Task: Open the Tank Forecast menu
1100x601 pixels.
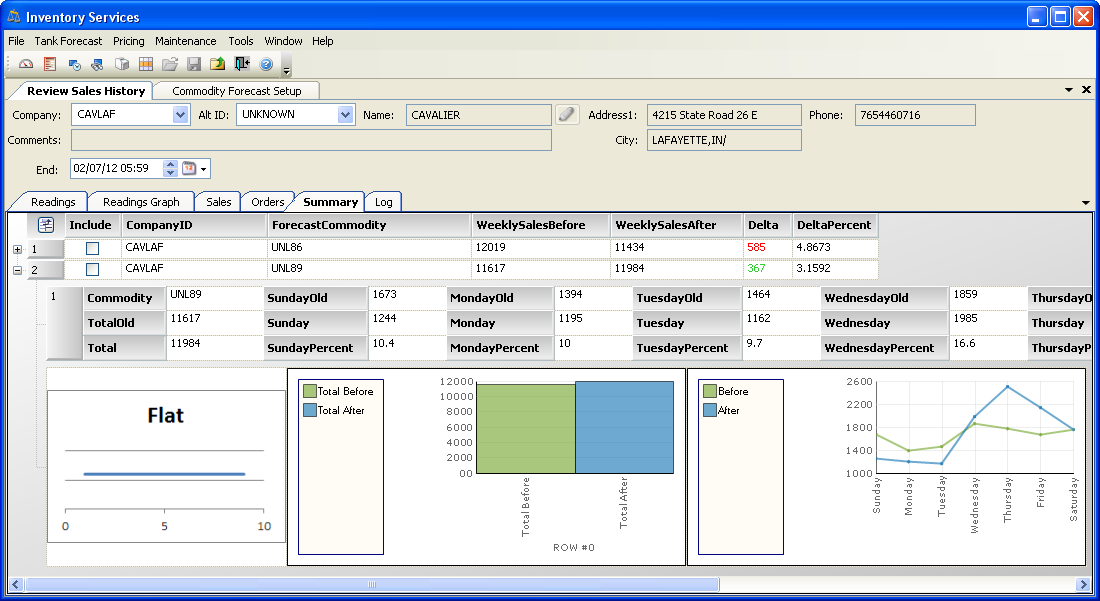Action: point(68,41)
